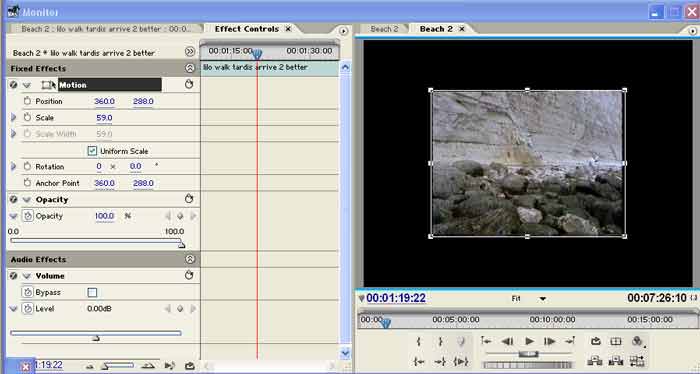Collapse the Volume effect section
The image size is (700, 374).
27,276
